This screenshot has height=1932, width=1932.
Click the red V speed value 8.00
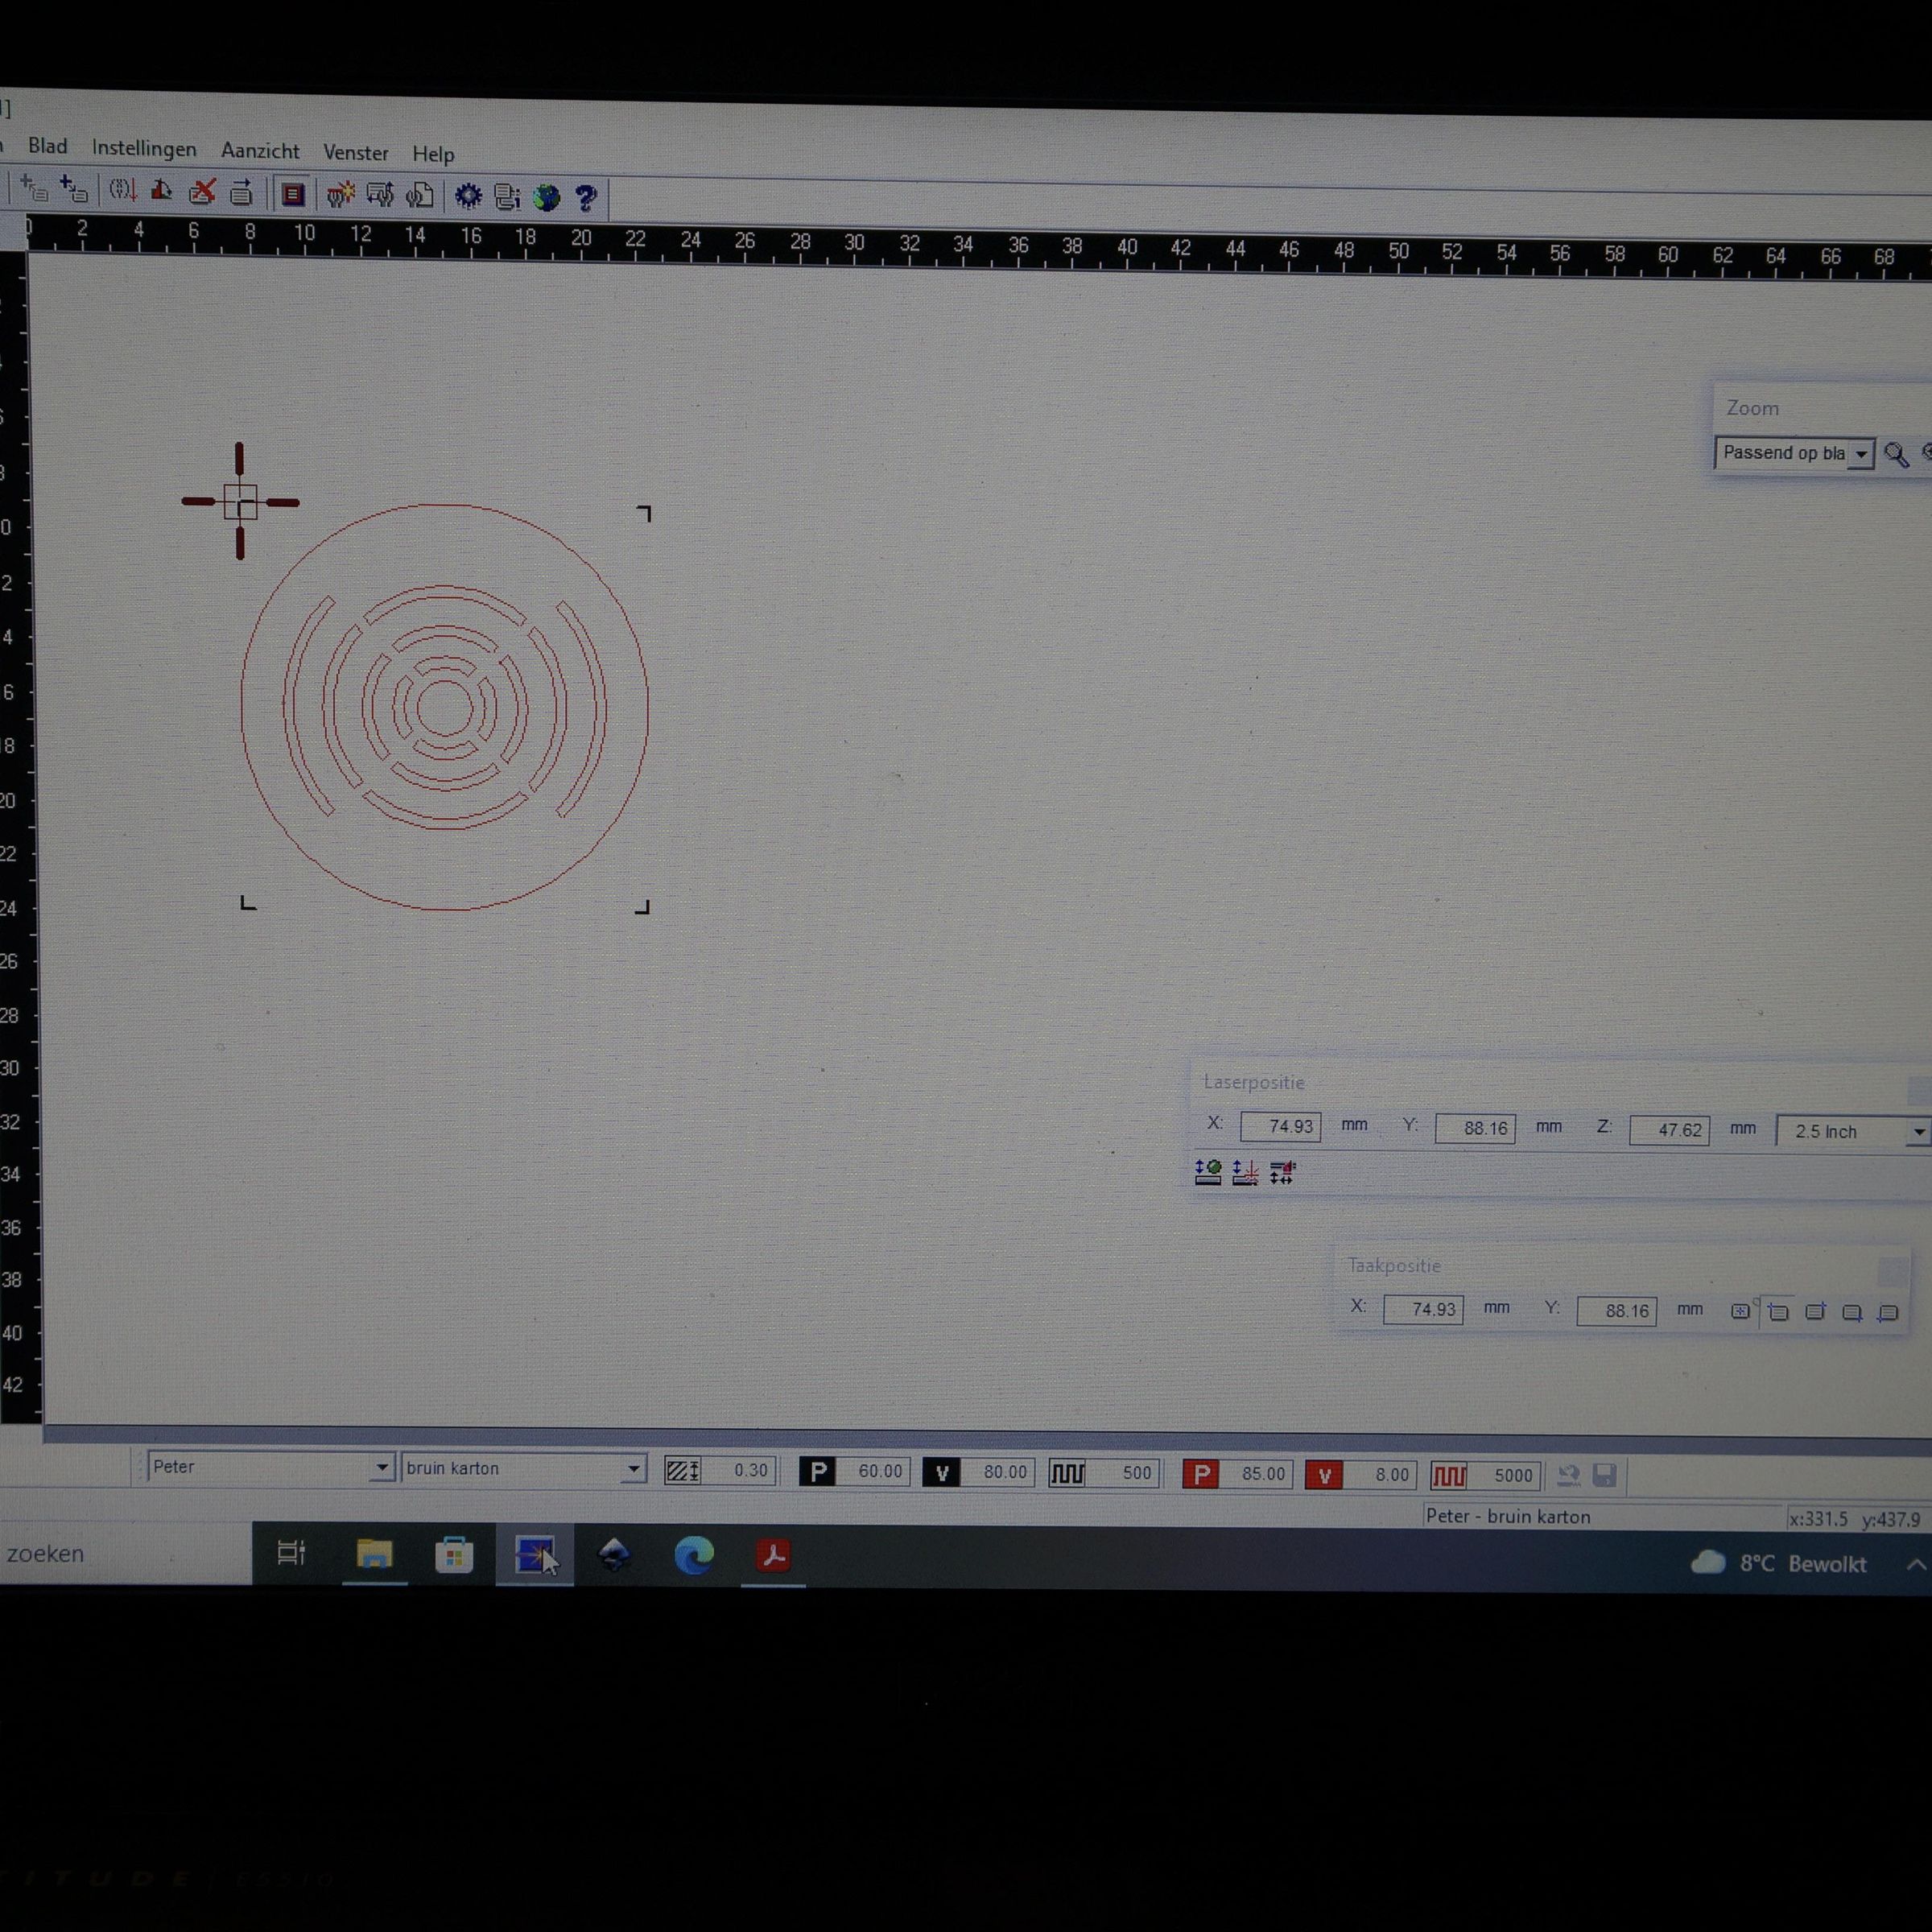click(1380, 1475)
